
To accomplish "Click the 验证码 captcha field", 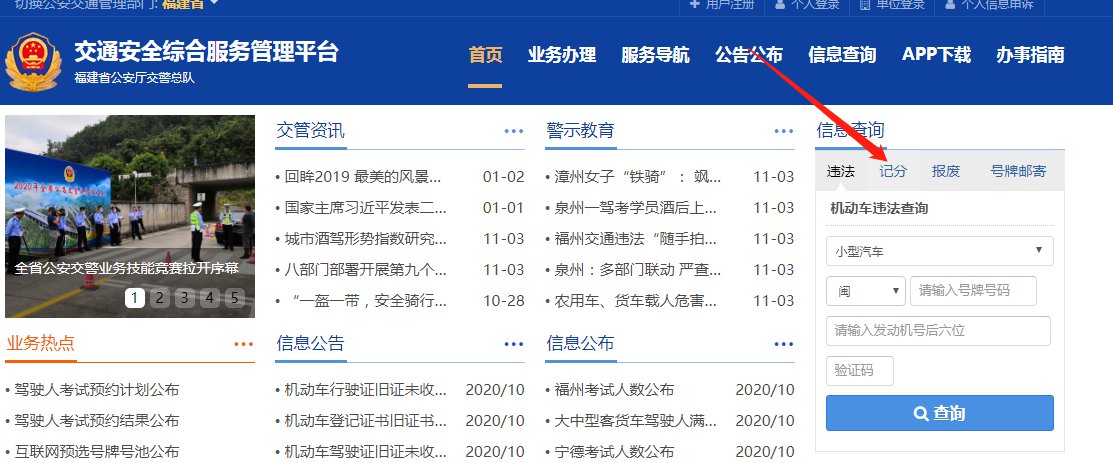I will click(x=860, y=371).
